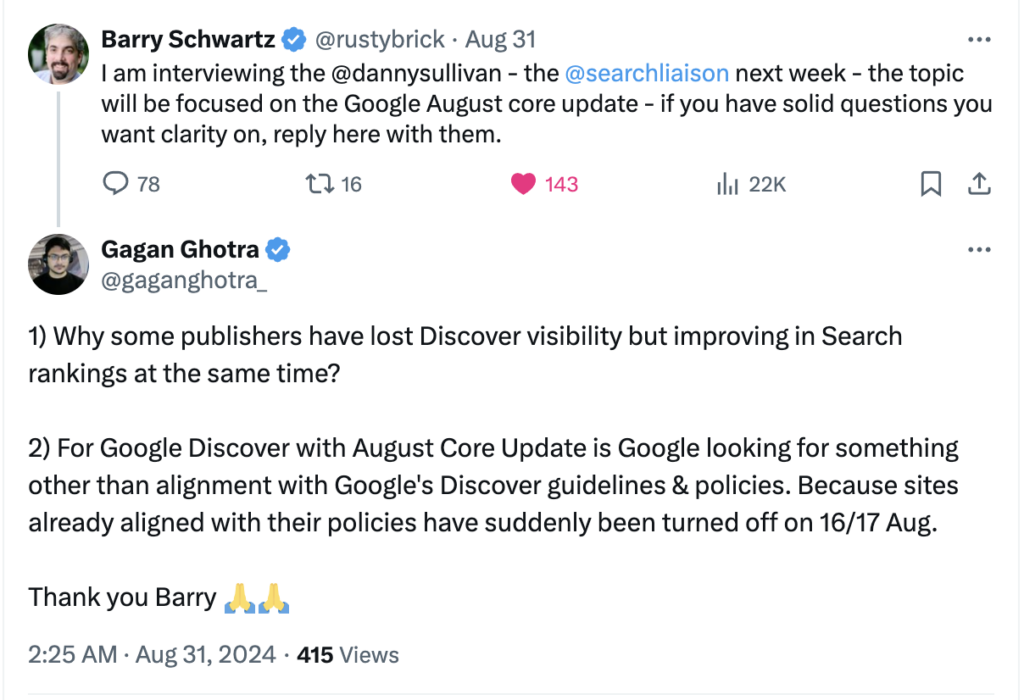Open the @searchliaison mention link
This screenshot has height=700, width=1024.
pyautogui.click(x=646, y=73)
